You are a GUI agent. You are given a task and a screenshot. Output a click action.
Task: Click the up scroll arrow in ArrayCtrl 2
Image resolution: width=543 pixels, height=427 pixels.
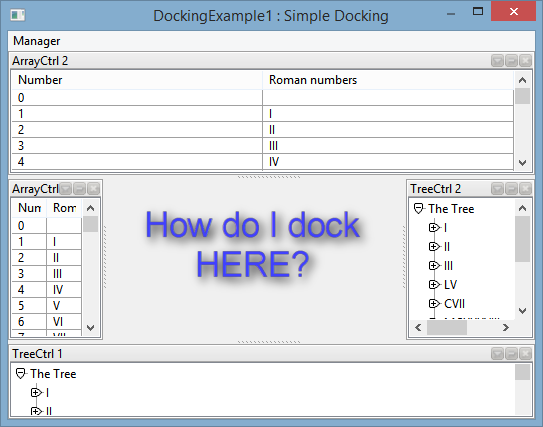523,80
